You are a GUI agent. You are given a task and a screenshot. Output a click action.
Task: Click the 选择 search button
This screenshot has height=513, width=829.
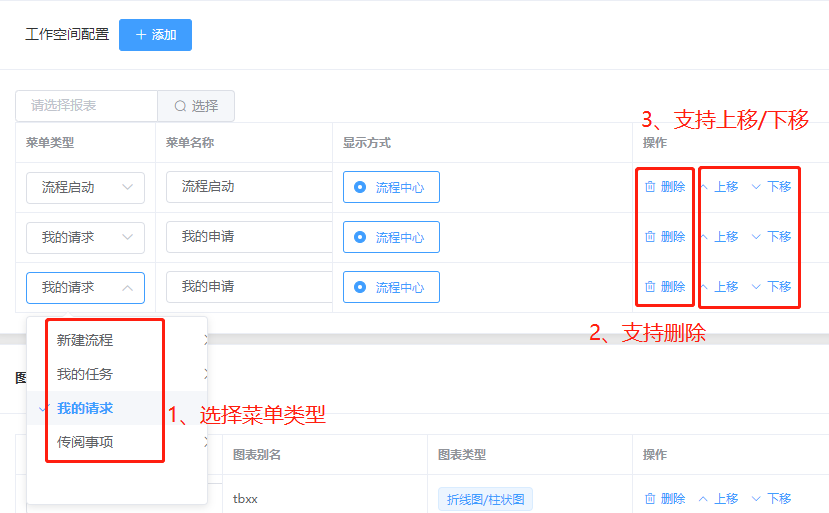[x=196, y=106]
